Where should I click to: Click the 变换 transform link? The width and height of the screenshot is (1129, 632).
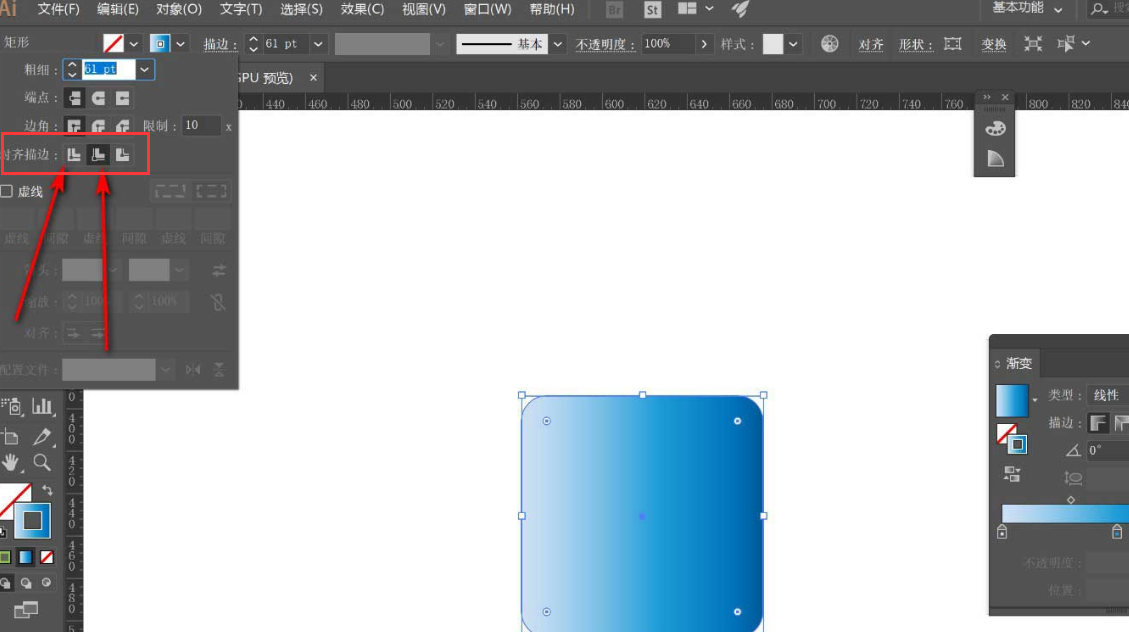click(x=994, y=44)
